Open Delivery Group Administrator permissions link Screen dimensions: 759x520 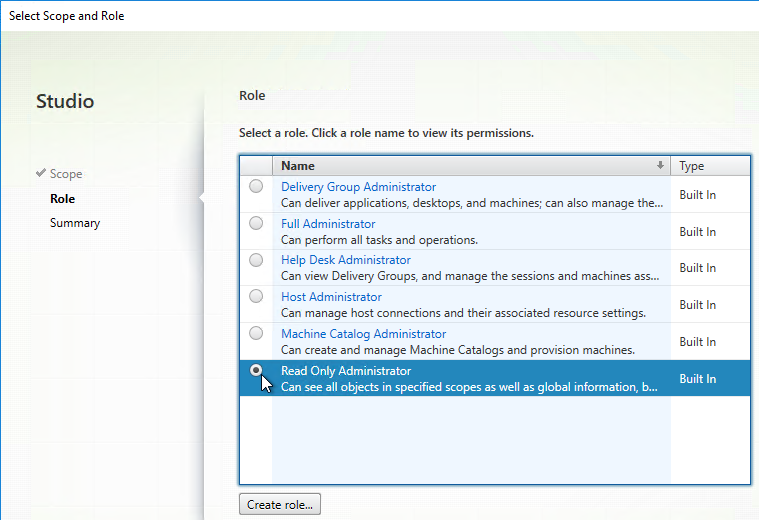coord(358,187)
